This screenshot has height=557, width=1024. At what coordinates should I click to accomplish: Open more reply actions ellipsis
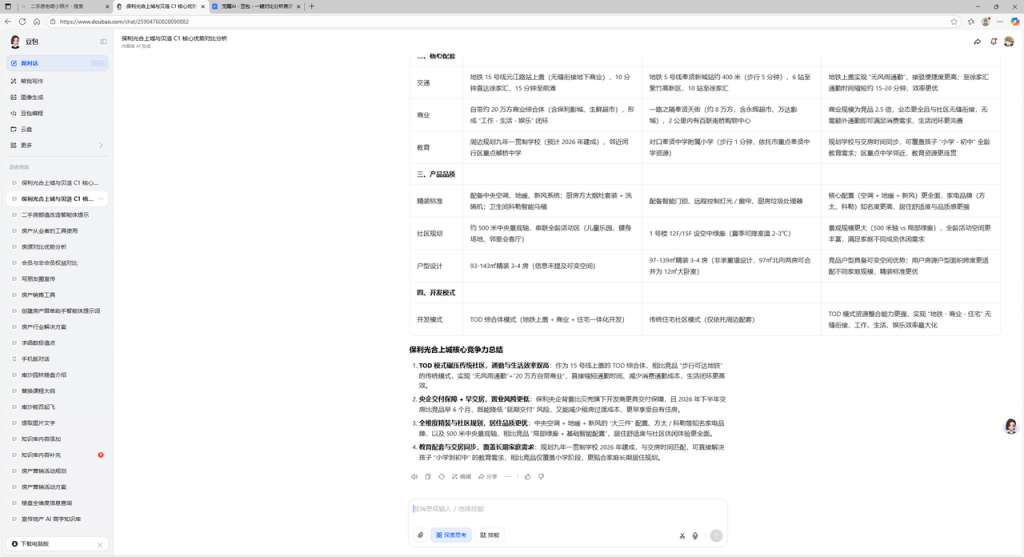click(508, 477)
